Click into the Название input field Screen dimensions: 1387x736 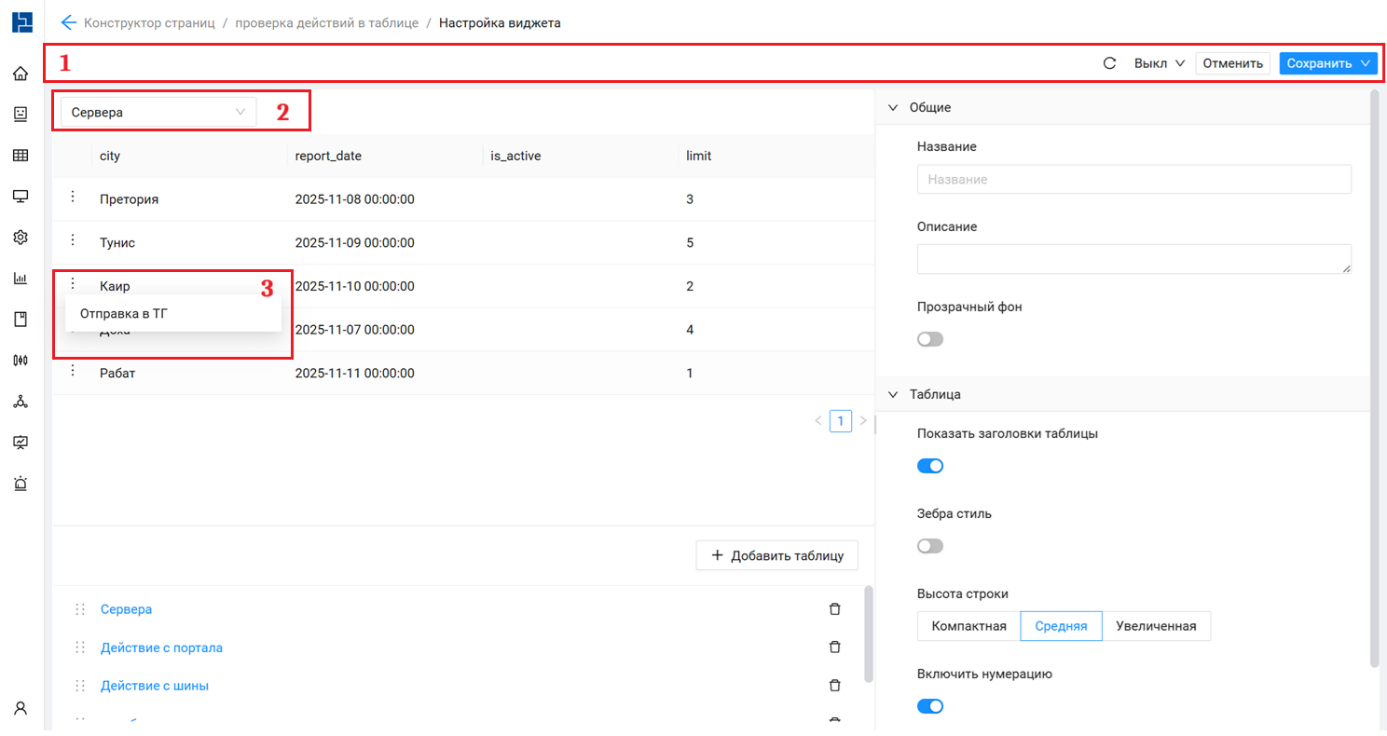click(x=1133, y=179)
